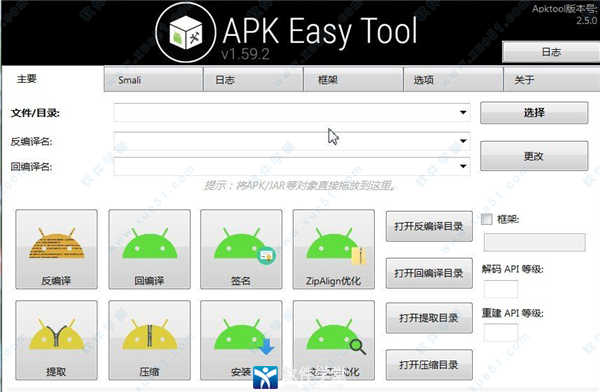This screenshot has height=392, width=600.
Task: Expand the 文件/目录 dropdown arrow
Action: [x=463, y=113]
